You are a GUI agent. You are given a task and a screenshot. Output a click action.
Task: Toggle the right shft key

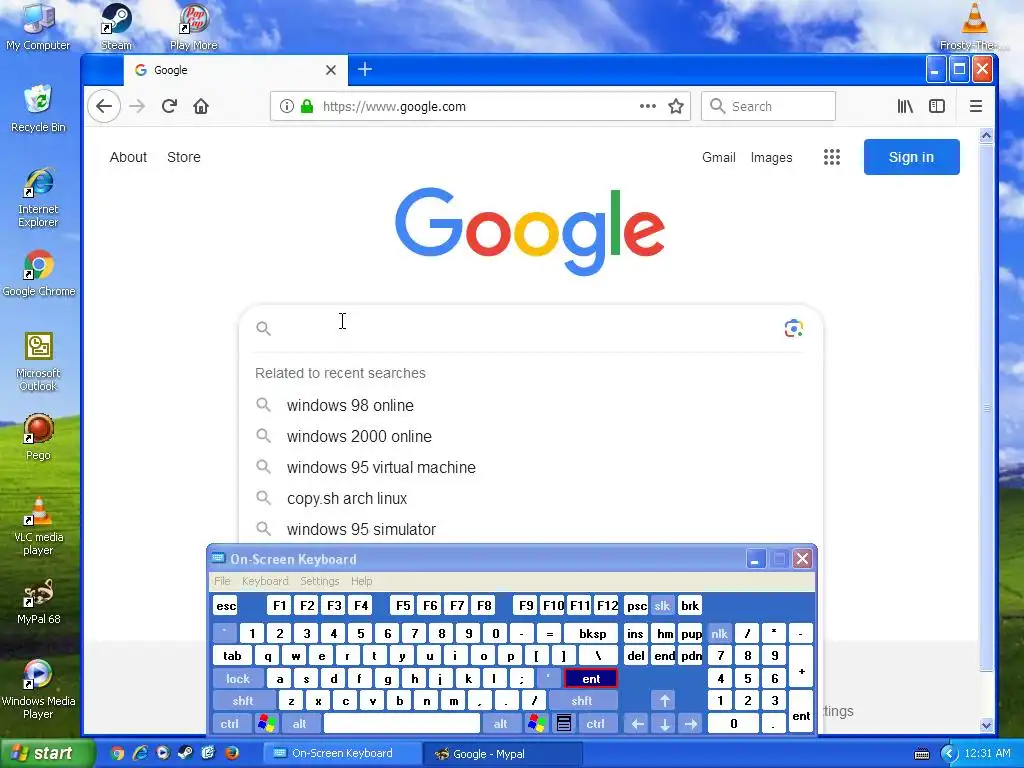tap(582, 701)
